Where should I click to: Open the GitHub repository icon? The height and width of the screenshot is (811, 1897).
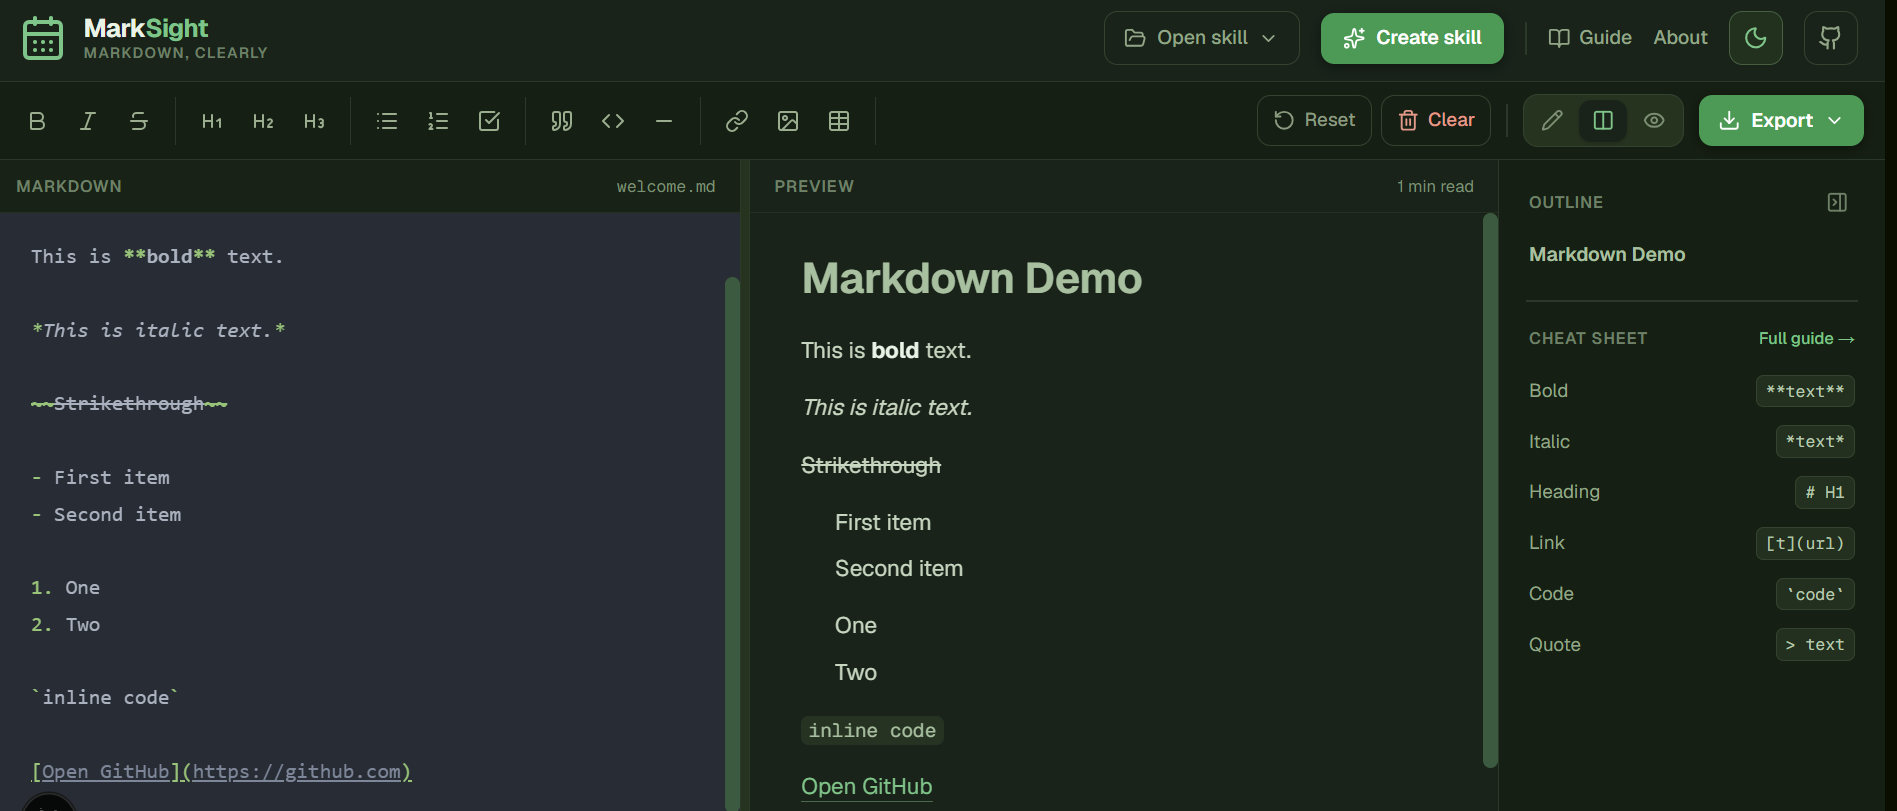pyautogui.click(x=1830, y=38)
